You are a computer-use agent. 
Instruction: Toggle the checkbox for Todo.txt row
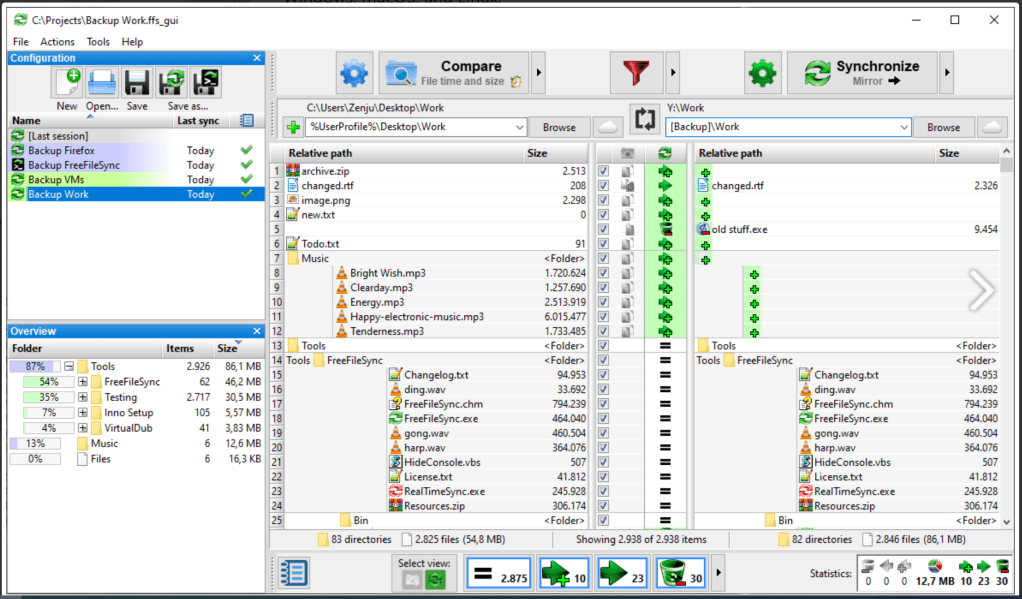603,244
